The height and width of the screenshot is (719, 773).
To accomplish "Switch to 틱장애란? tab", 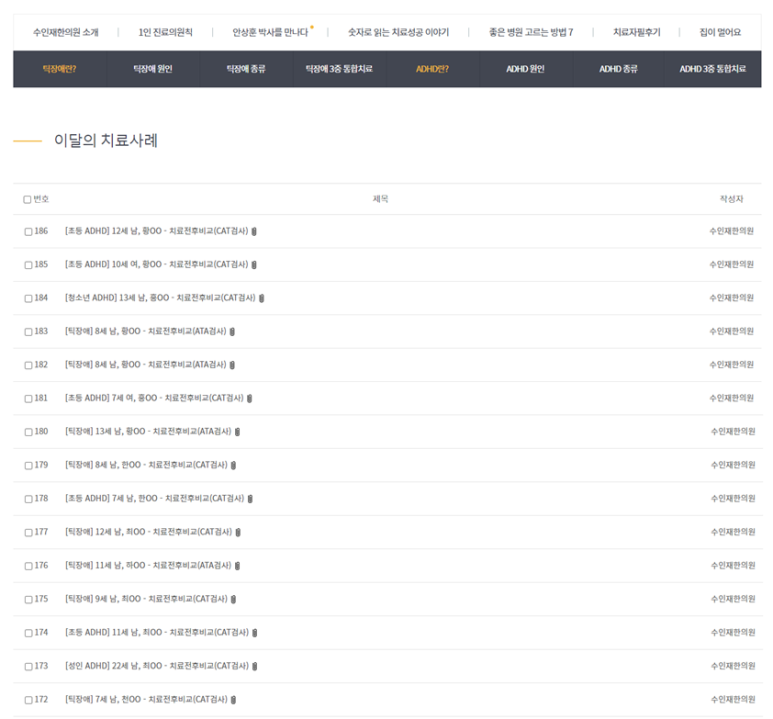I will click(x=59, y=69).
